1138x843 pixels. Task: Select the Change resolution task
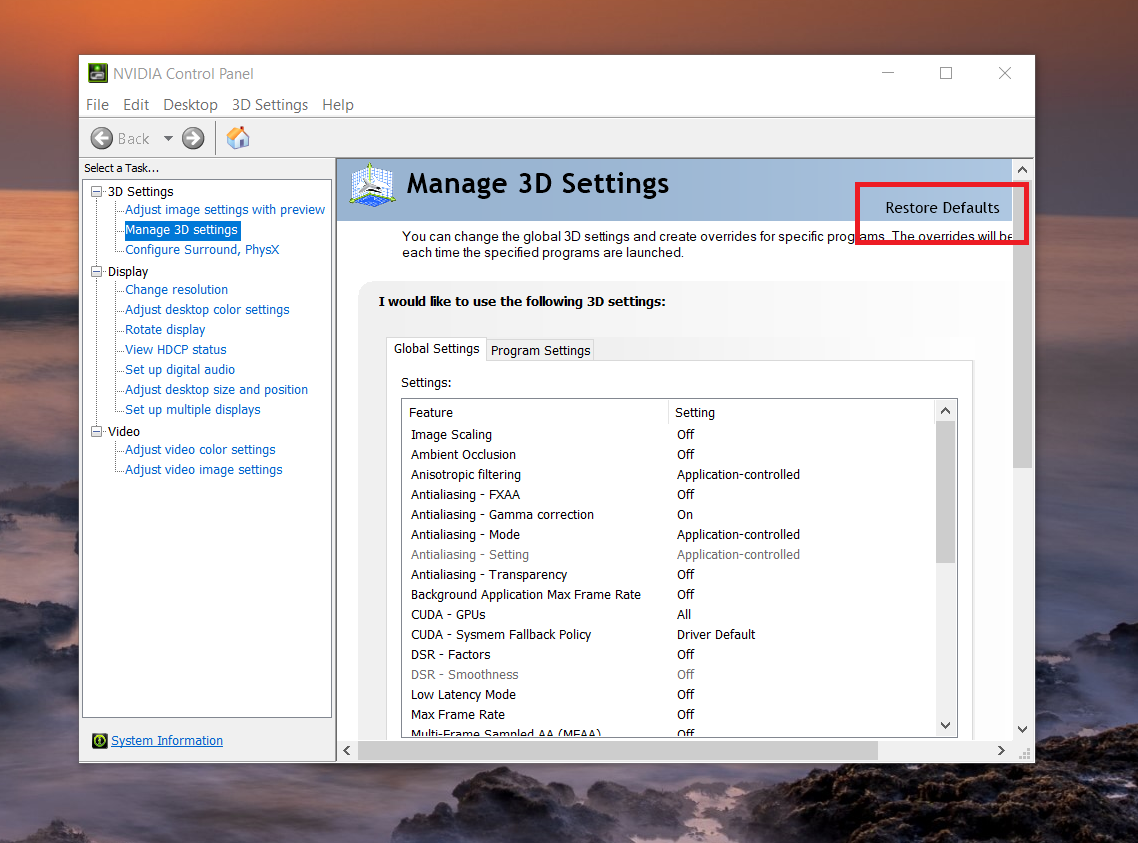click(176, 289)
